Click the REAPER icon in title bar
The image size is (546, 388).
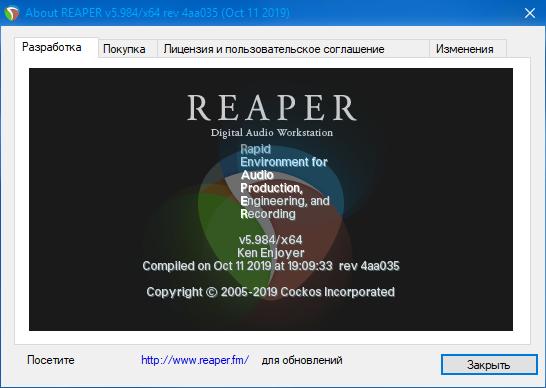pos(11,13)
